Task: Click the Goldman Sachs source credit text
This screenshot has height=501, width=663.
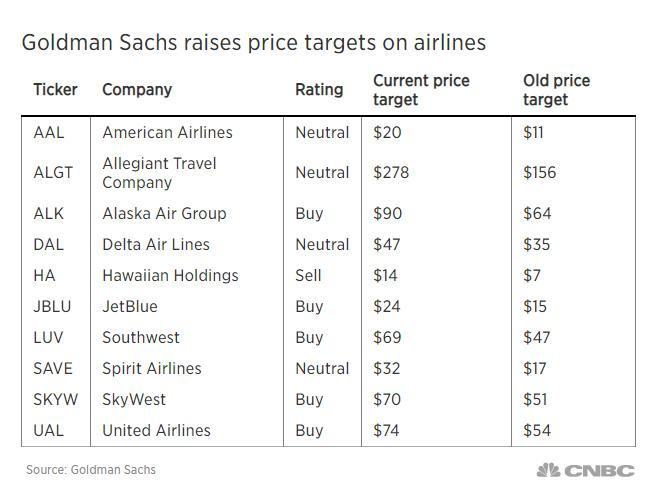Action: pyautogui.click(x=90, y=469)
